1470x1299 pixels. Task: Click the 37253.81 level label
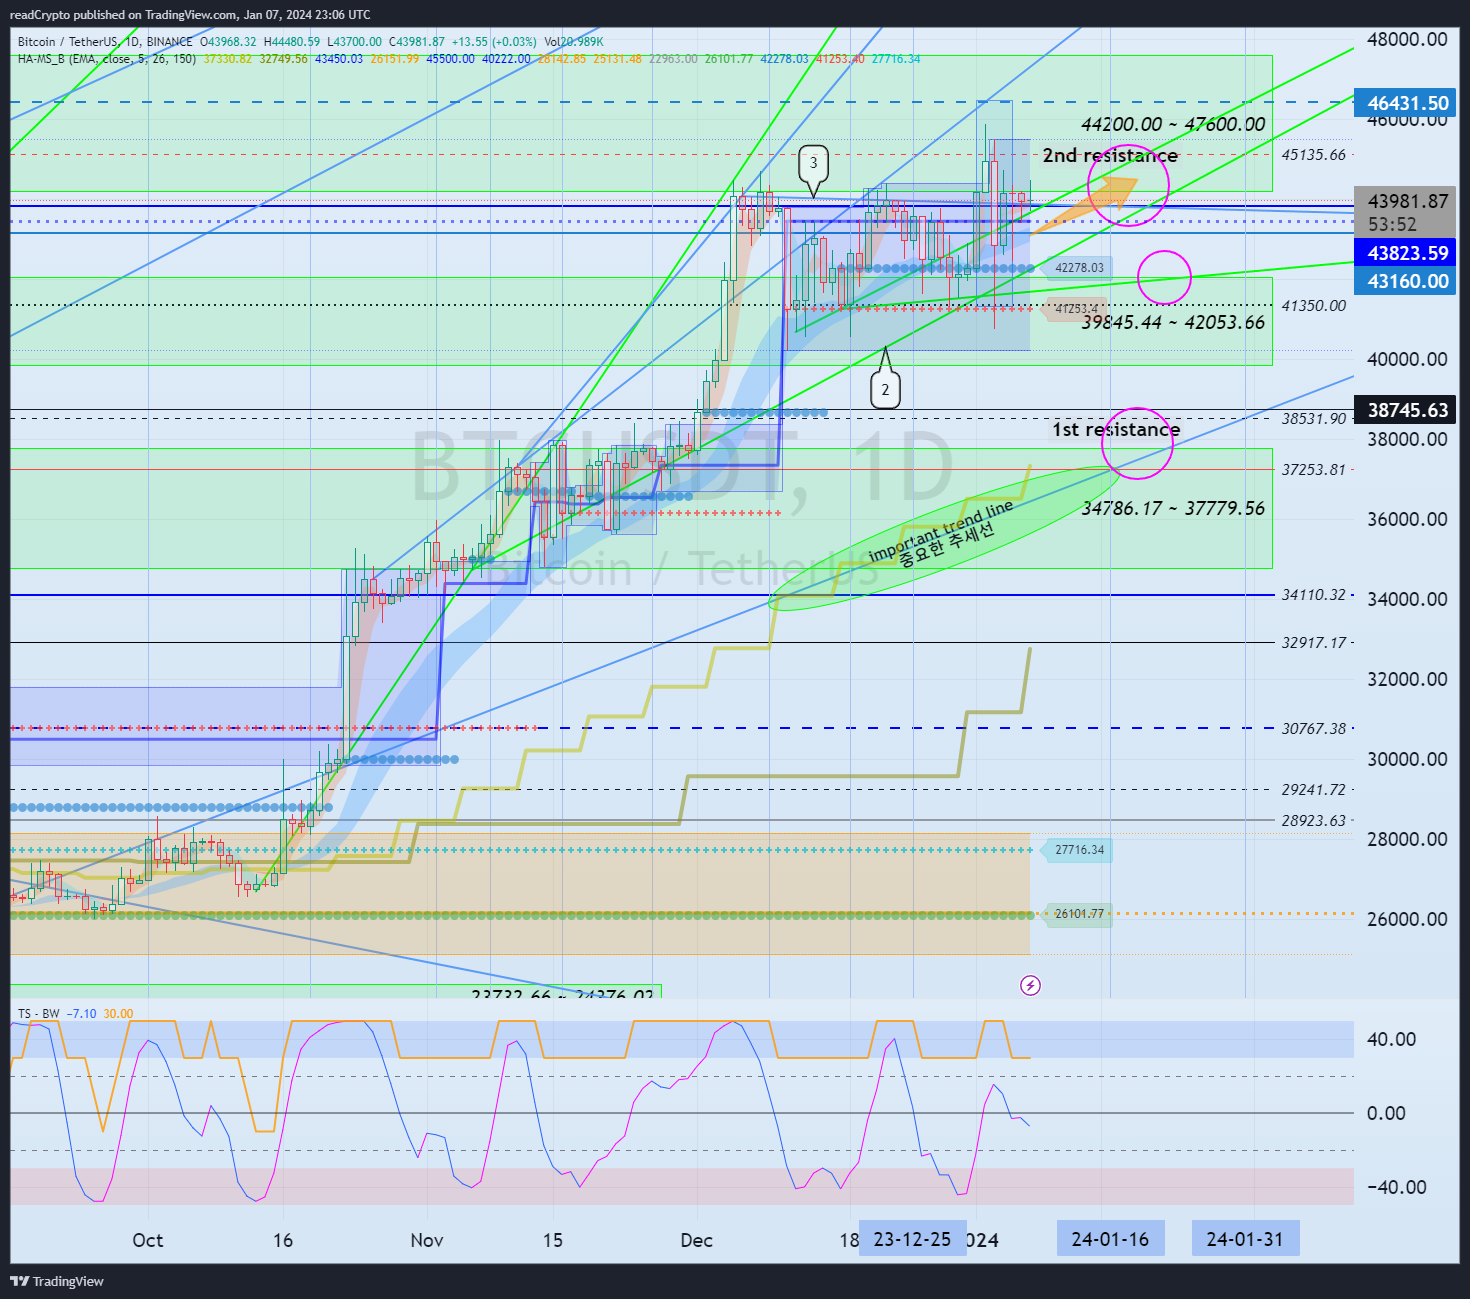(1314, 469)
